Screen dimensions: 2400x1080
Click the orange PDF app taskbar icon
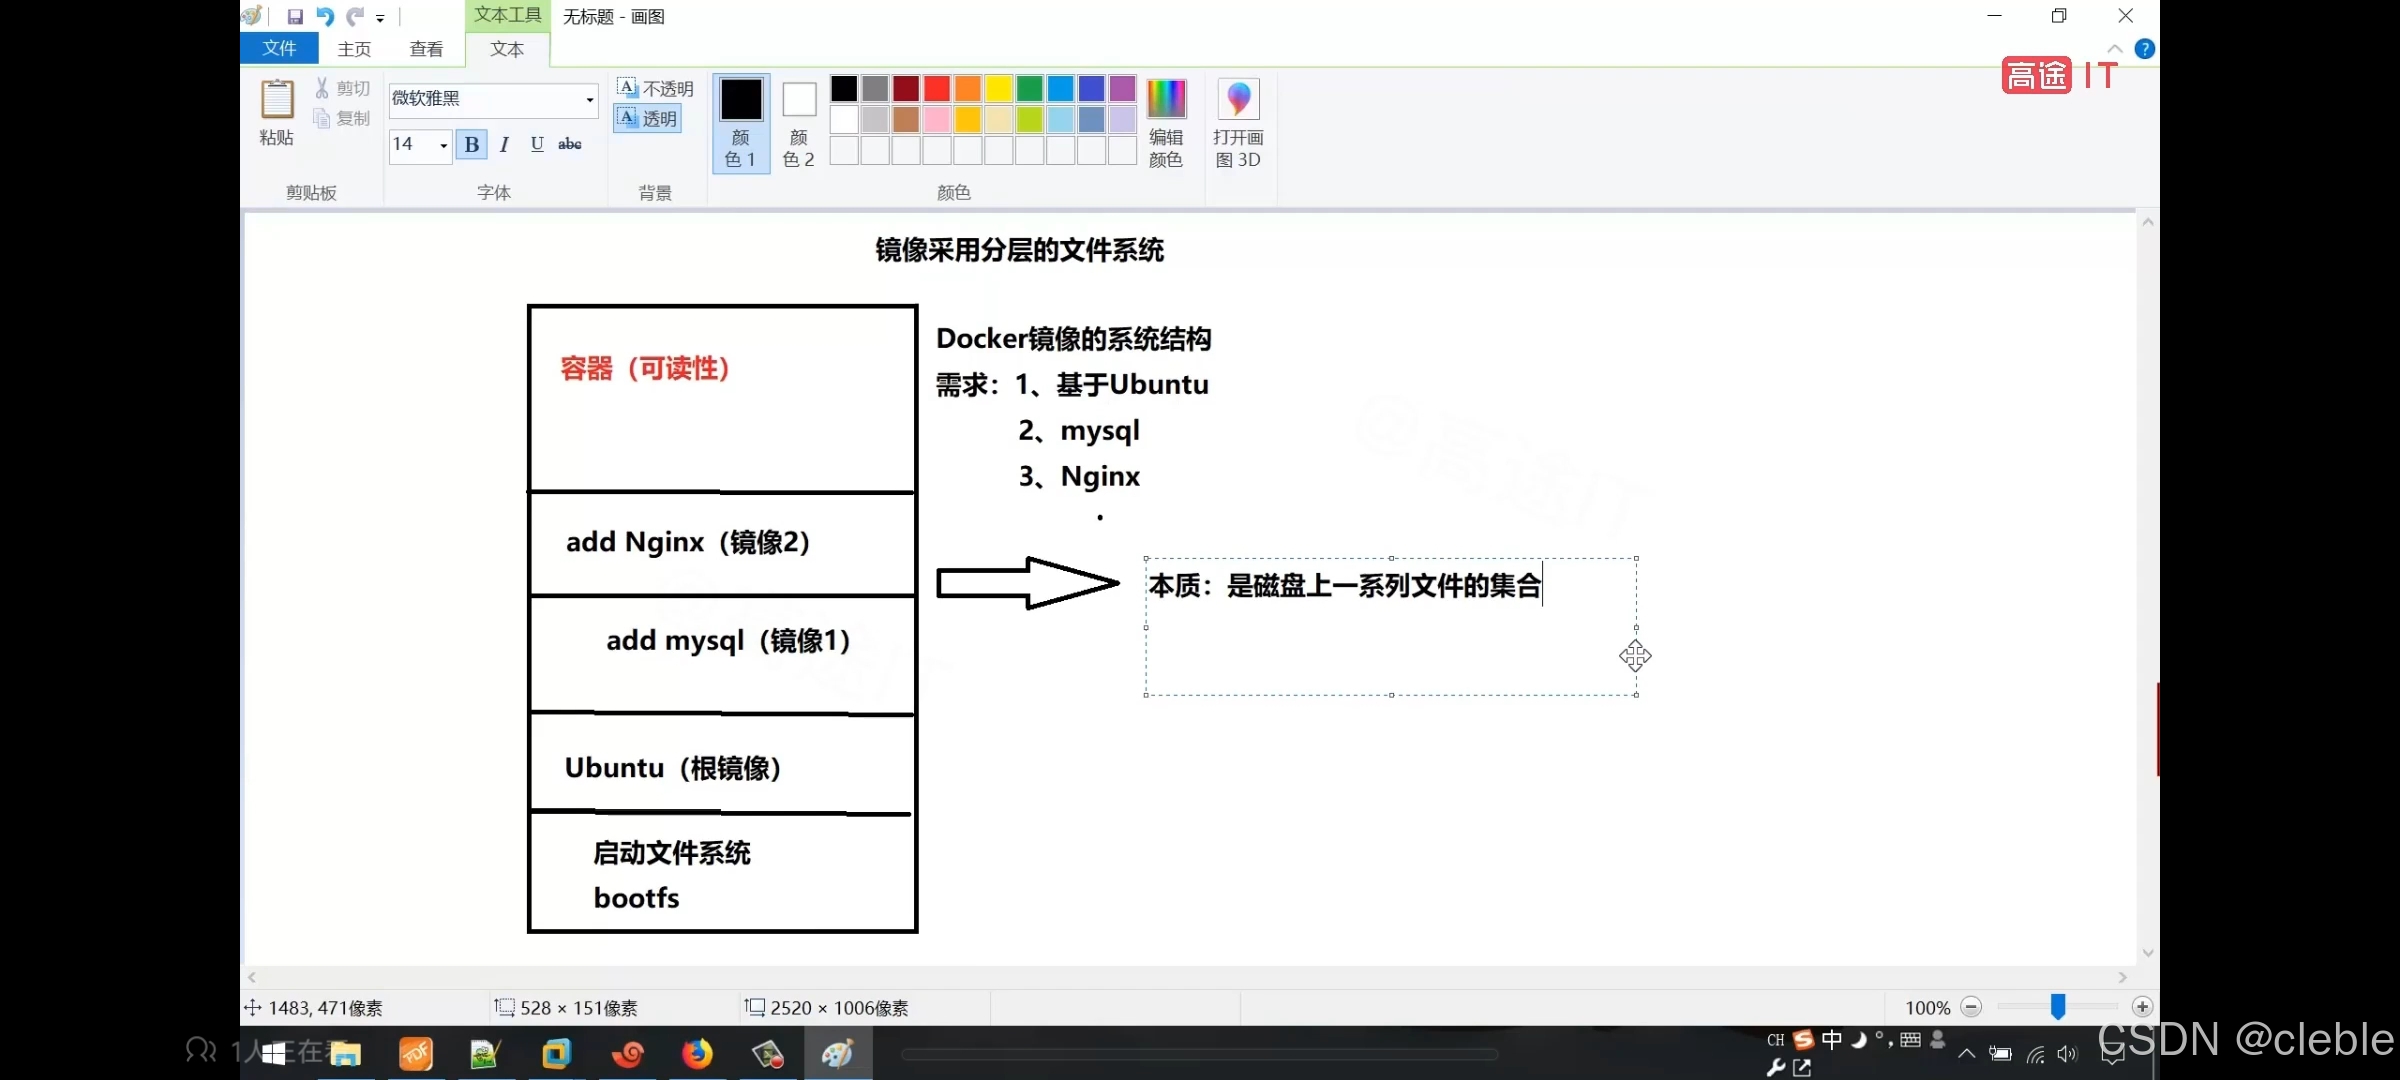point(415,1054)
